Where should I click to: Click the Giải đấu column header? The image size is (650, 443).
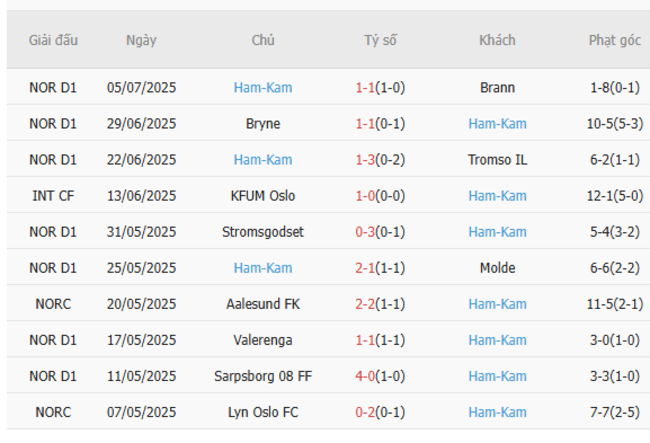click(53, 41)
